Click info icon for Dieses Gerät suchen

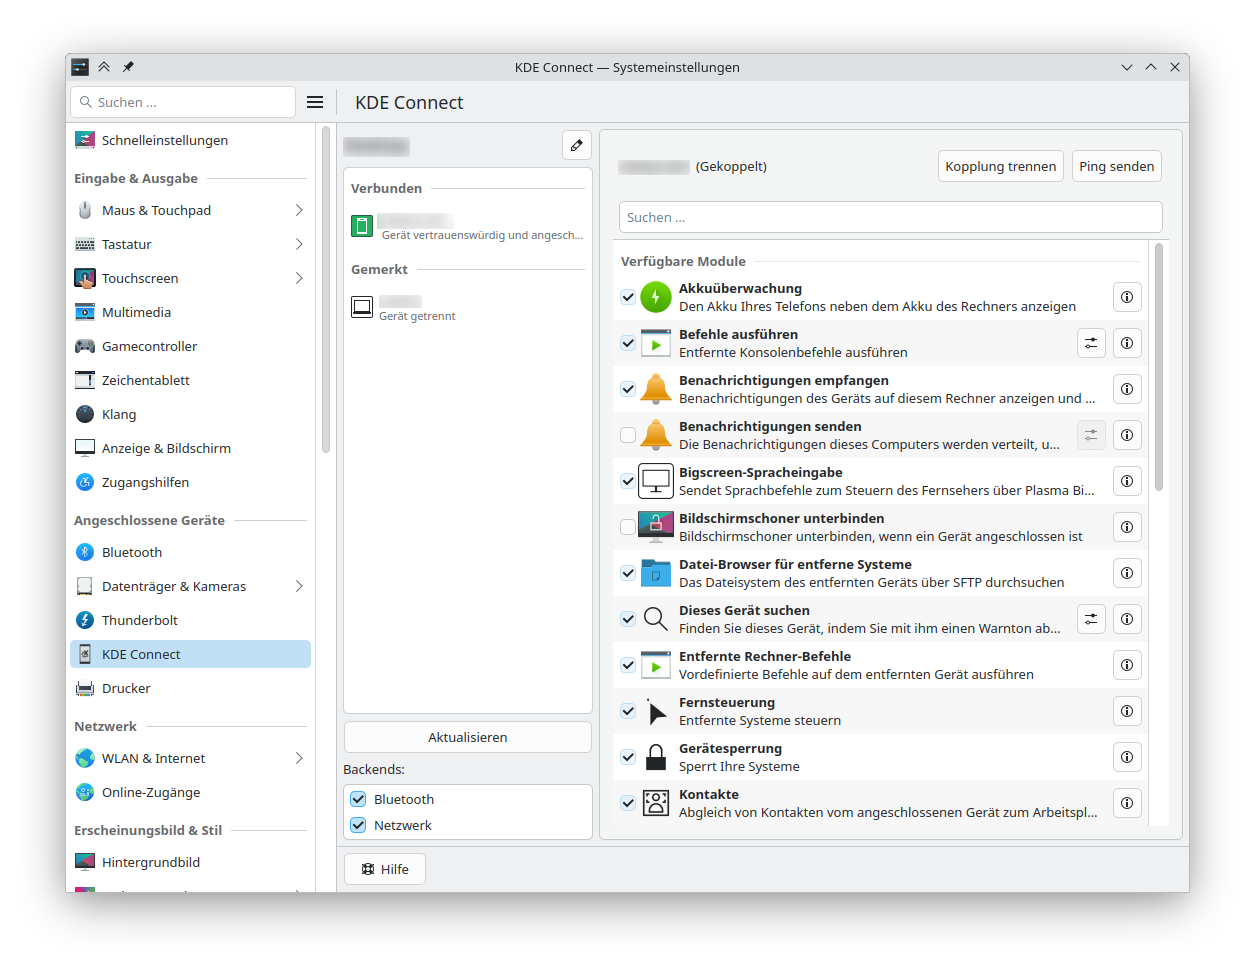click(1127, 619)
